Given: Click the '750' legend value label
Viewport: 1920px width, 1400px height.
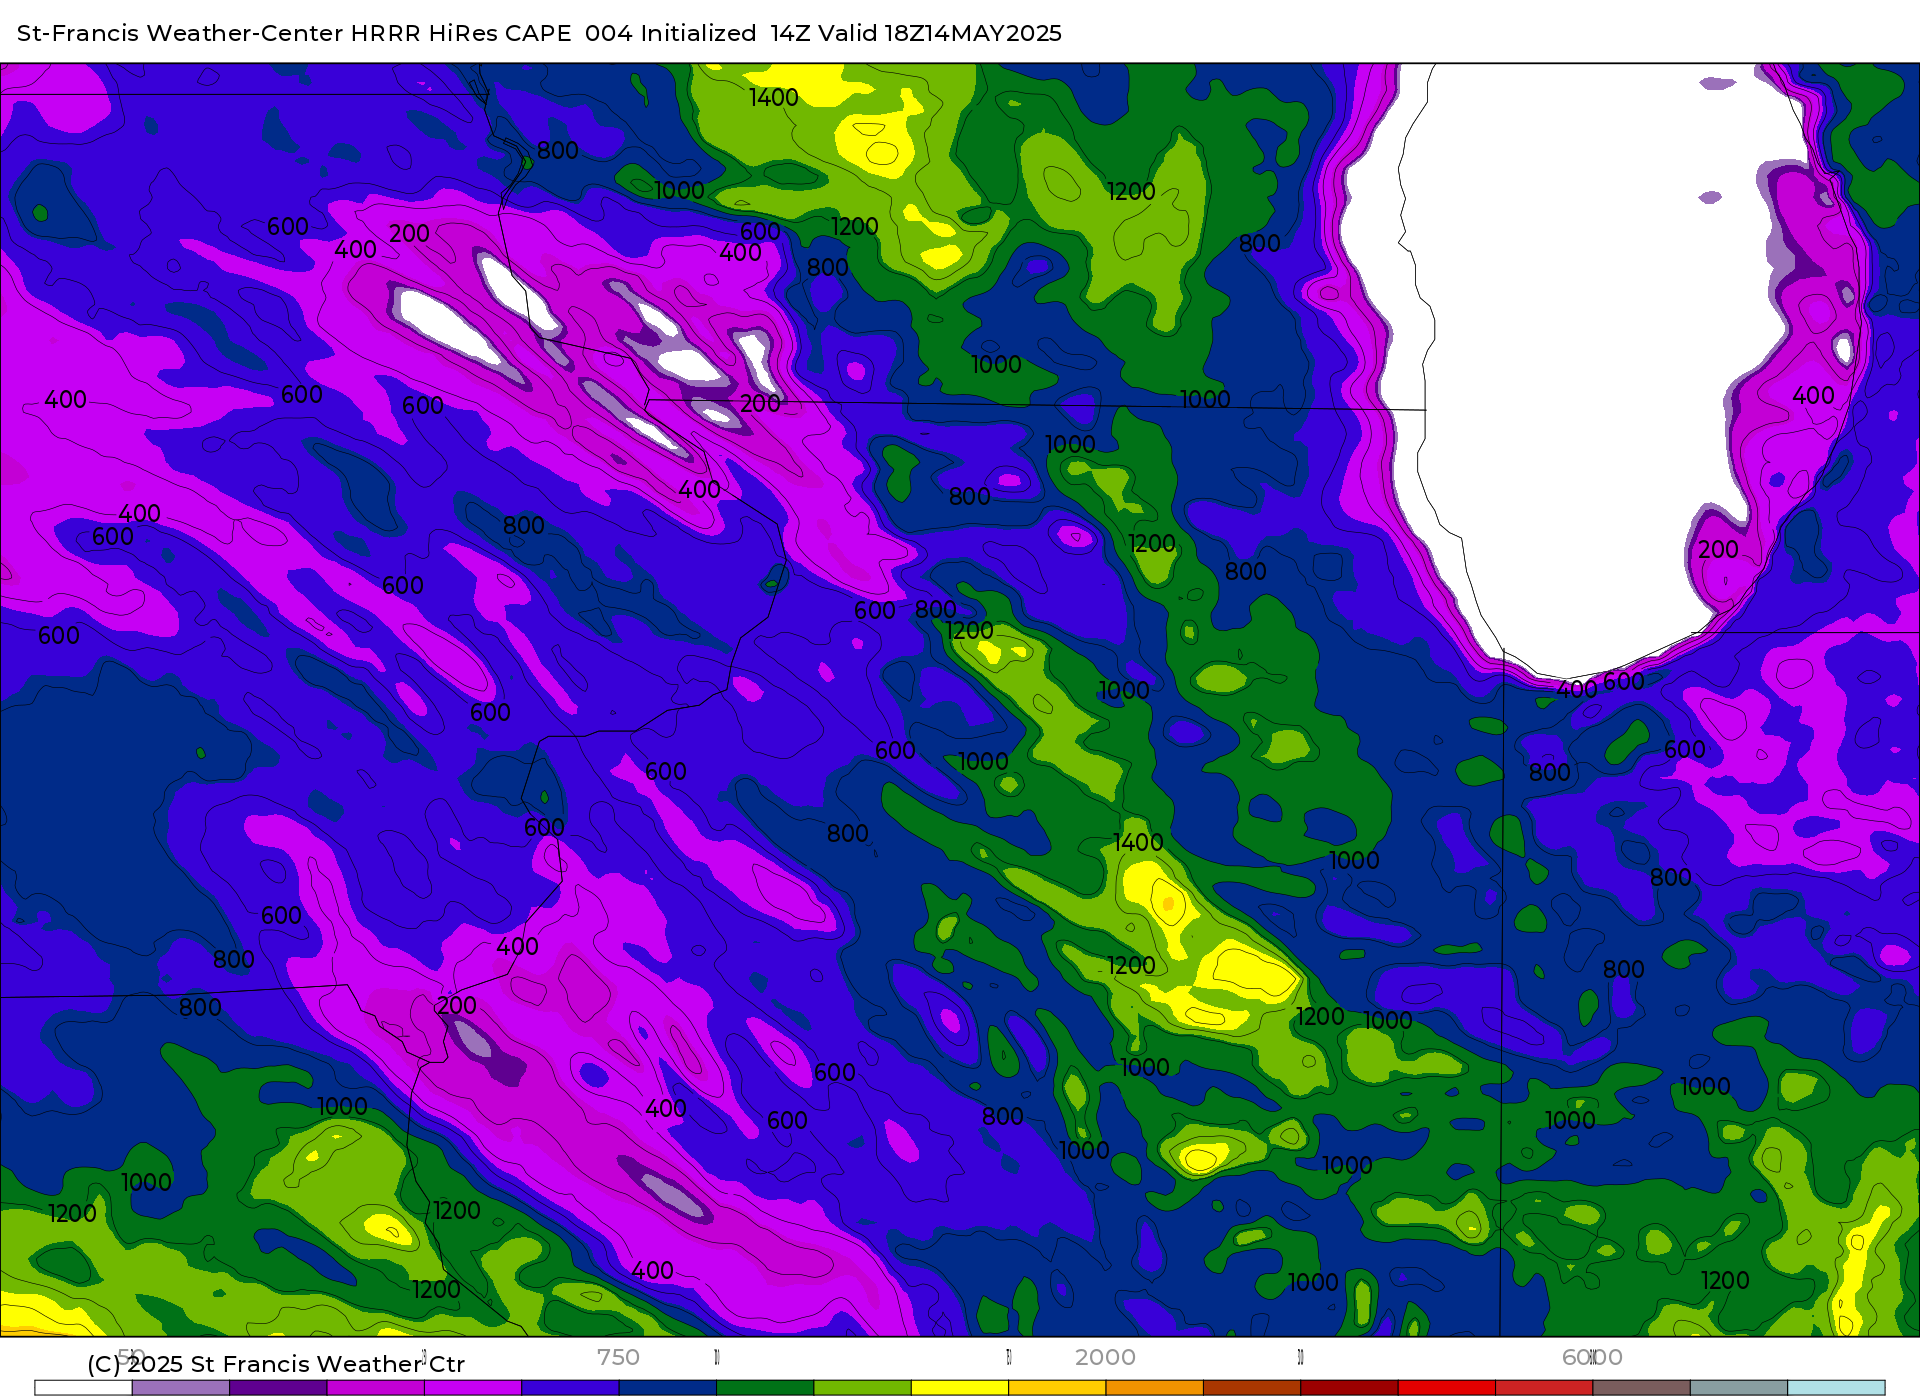Looking at the screenshot, I should [x=618, y=1357].
